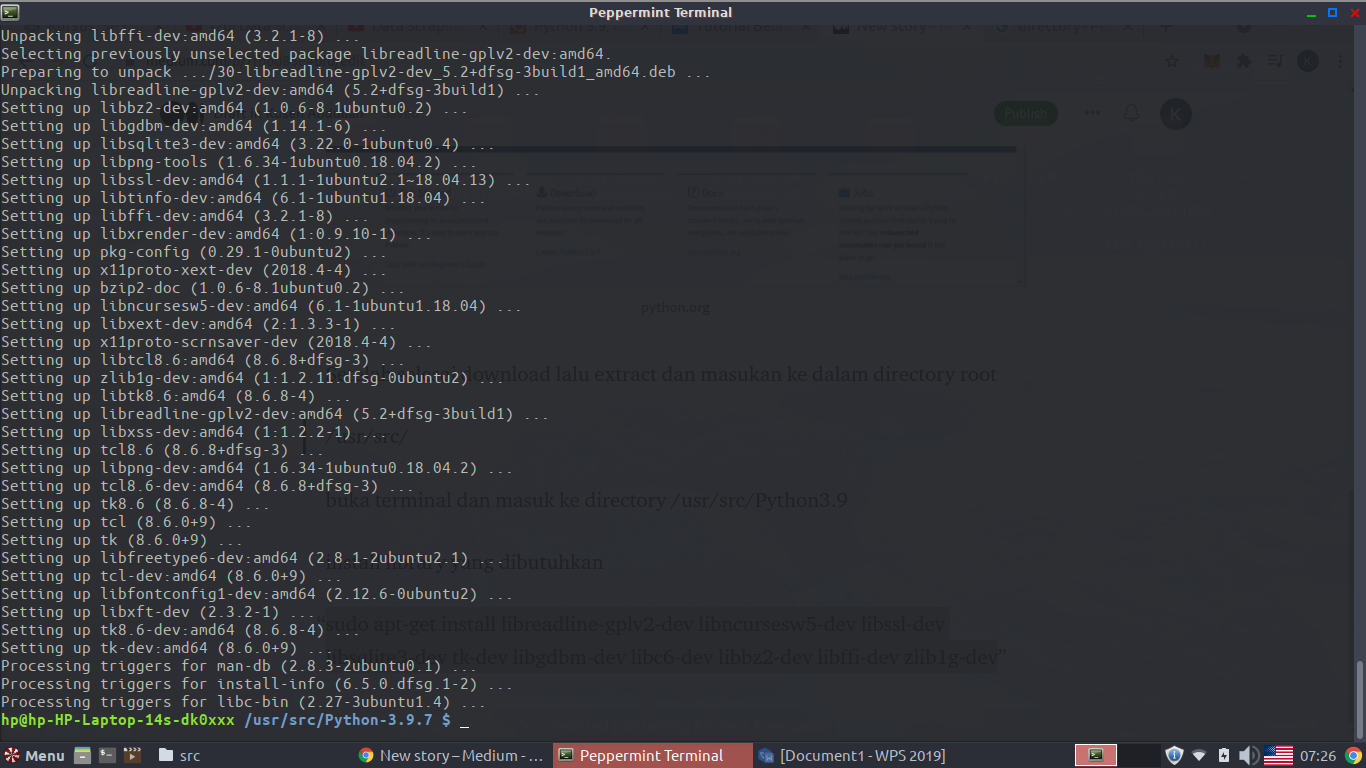This screenshot has height=768, width=1366.
Task: Click the green Publish button
Action: coord(1025,114)
